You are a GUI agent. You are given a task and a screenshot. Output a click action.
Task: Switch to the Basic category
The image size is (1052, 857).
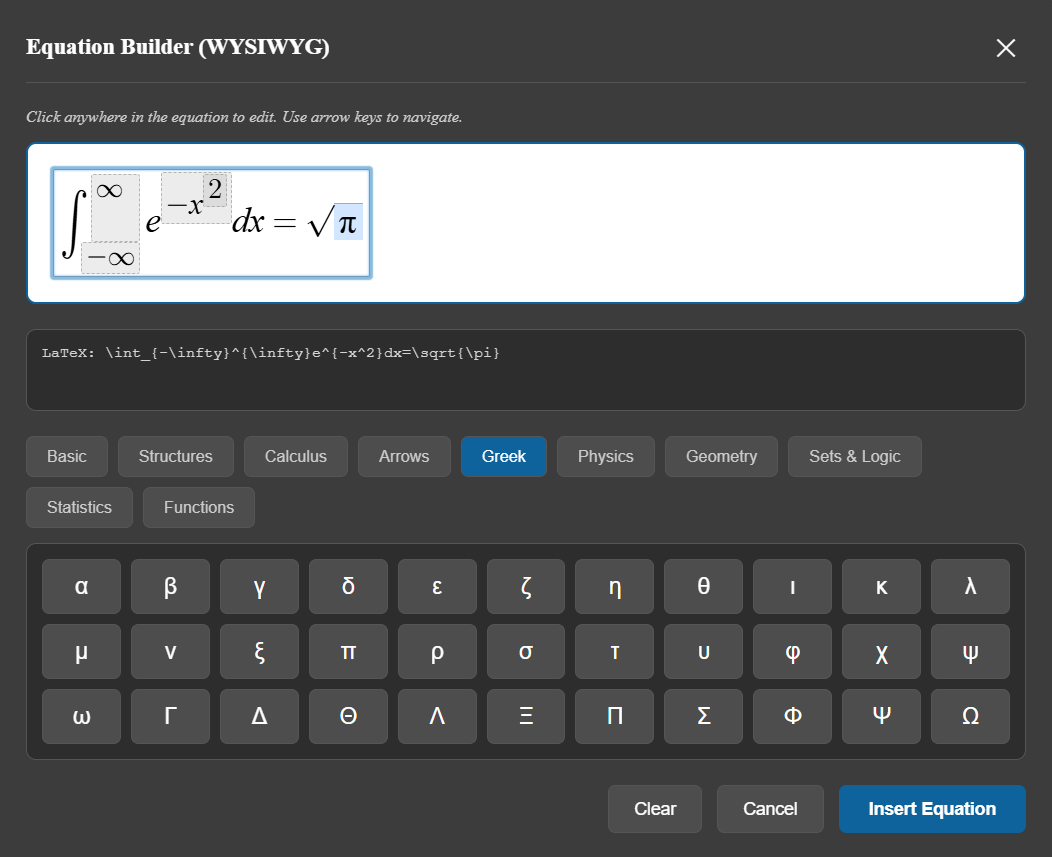66,456
